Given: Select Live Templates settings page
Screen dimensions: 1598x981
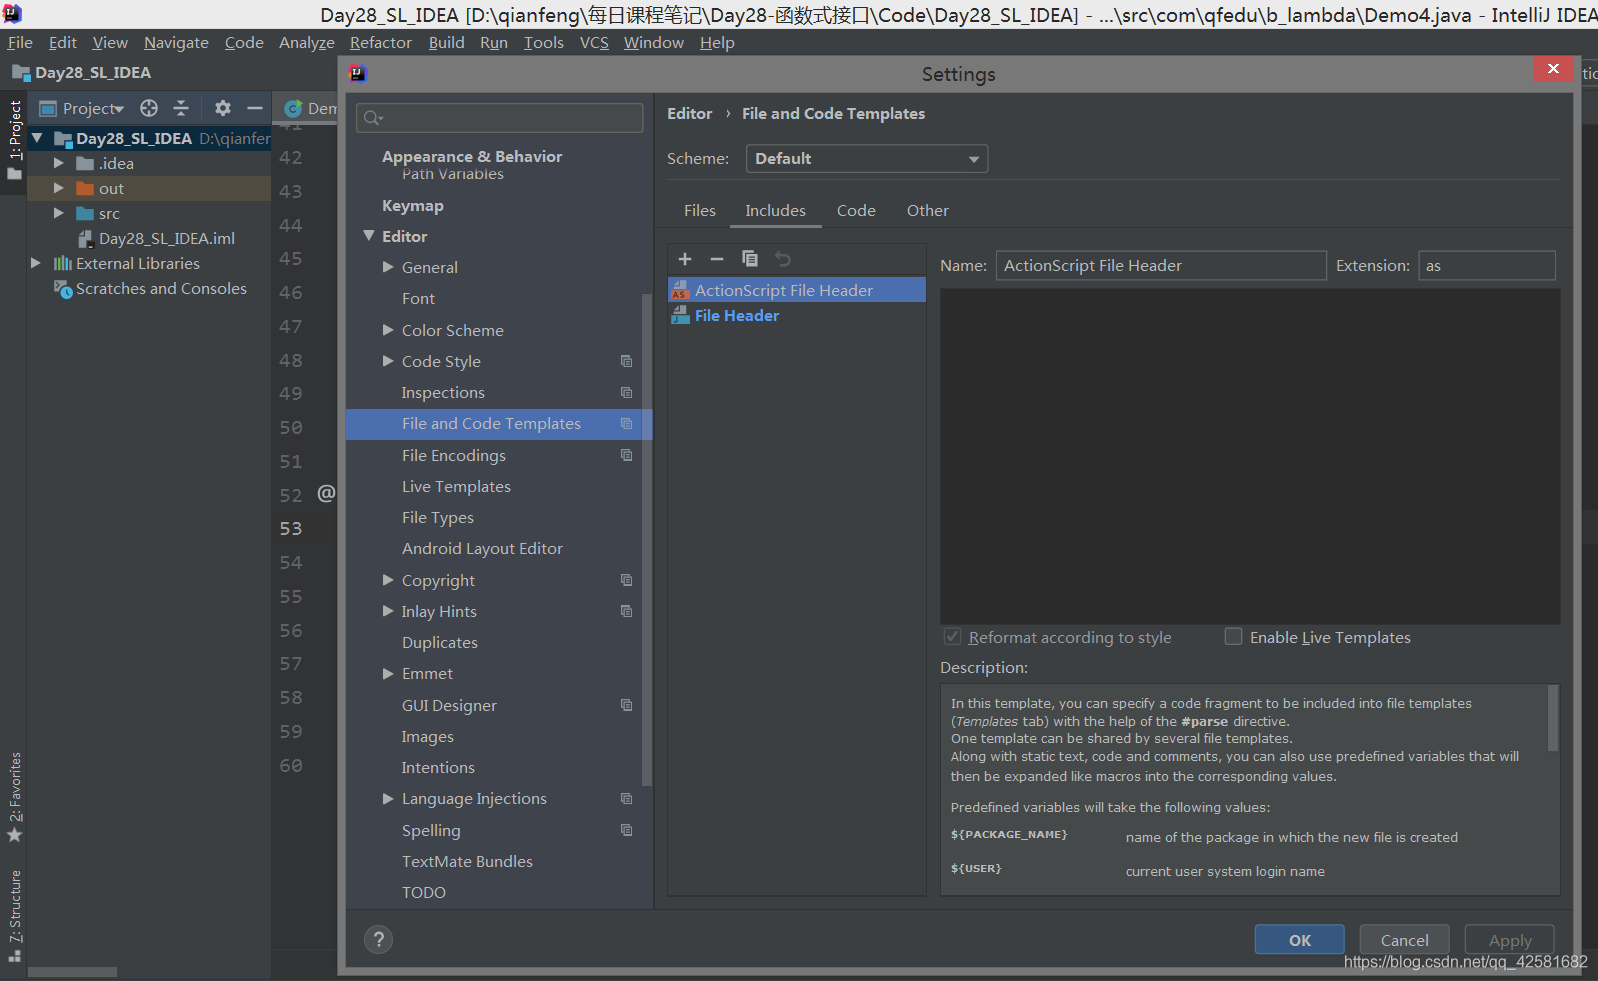Looking at the screenshot, I should 456,486.
